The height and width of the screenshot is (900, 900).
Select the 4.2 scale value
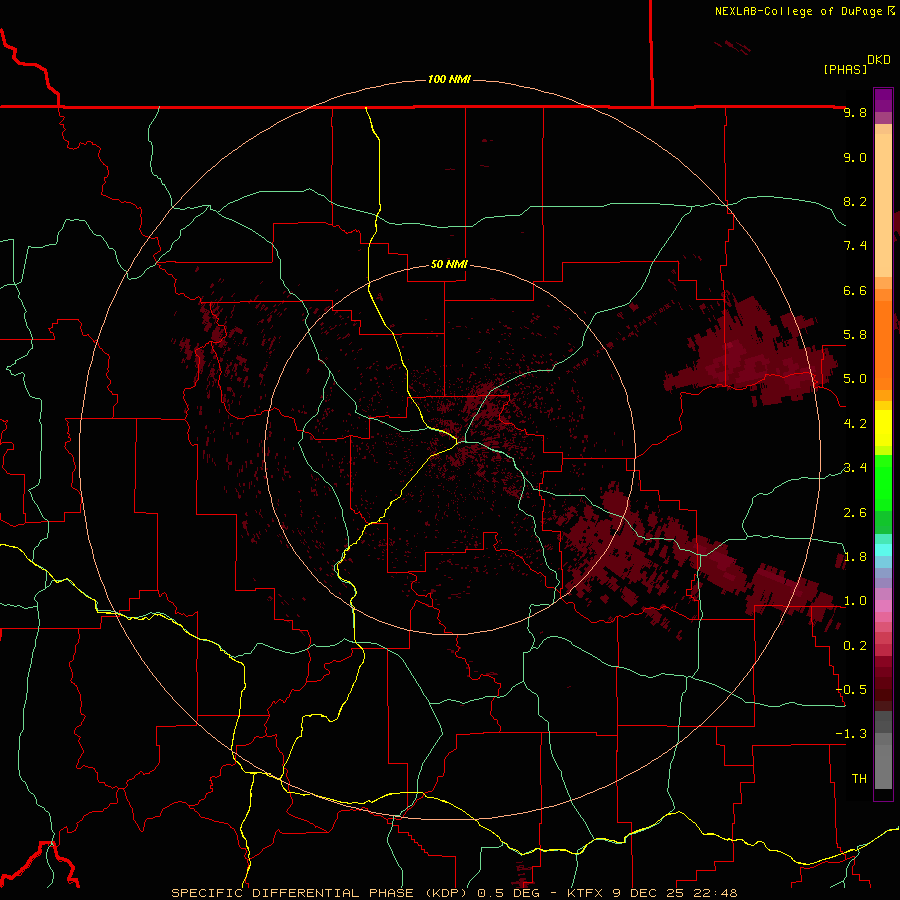(x=855, y=424)
